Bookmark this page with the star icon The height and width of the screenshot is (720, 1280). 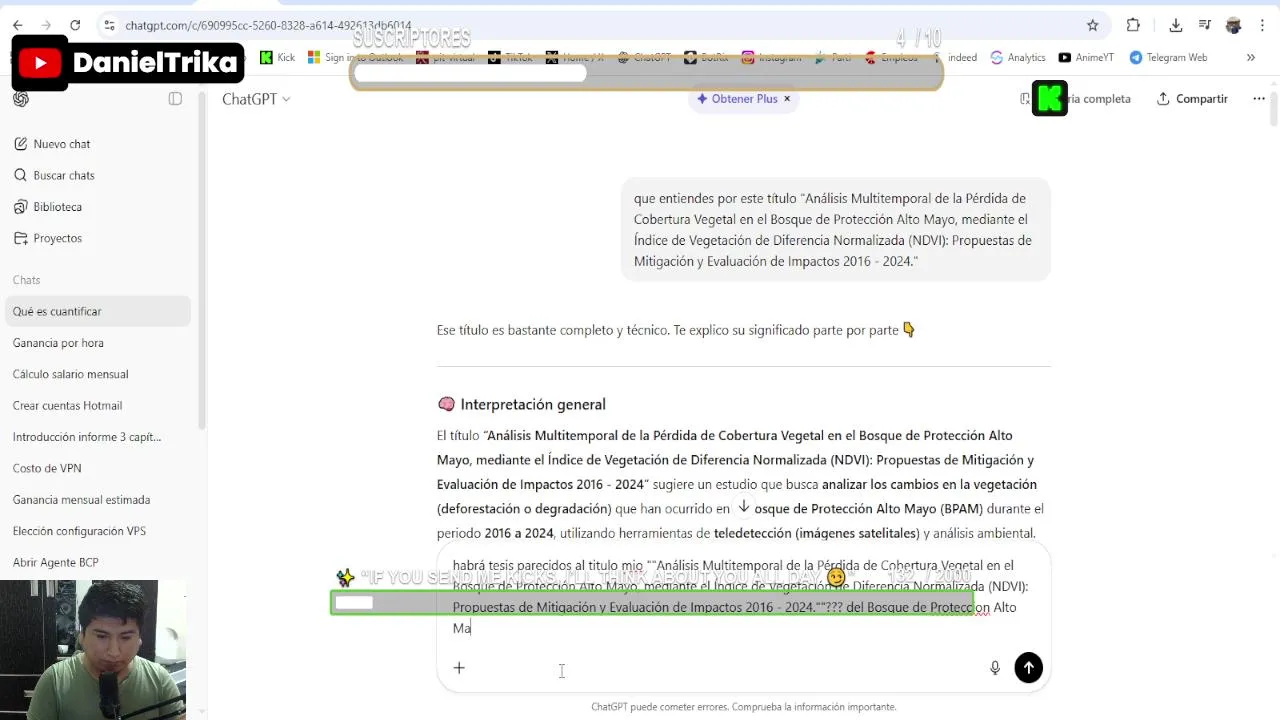point(1092,25)
